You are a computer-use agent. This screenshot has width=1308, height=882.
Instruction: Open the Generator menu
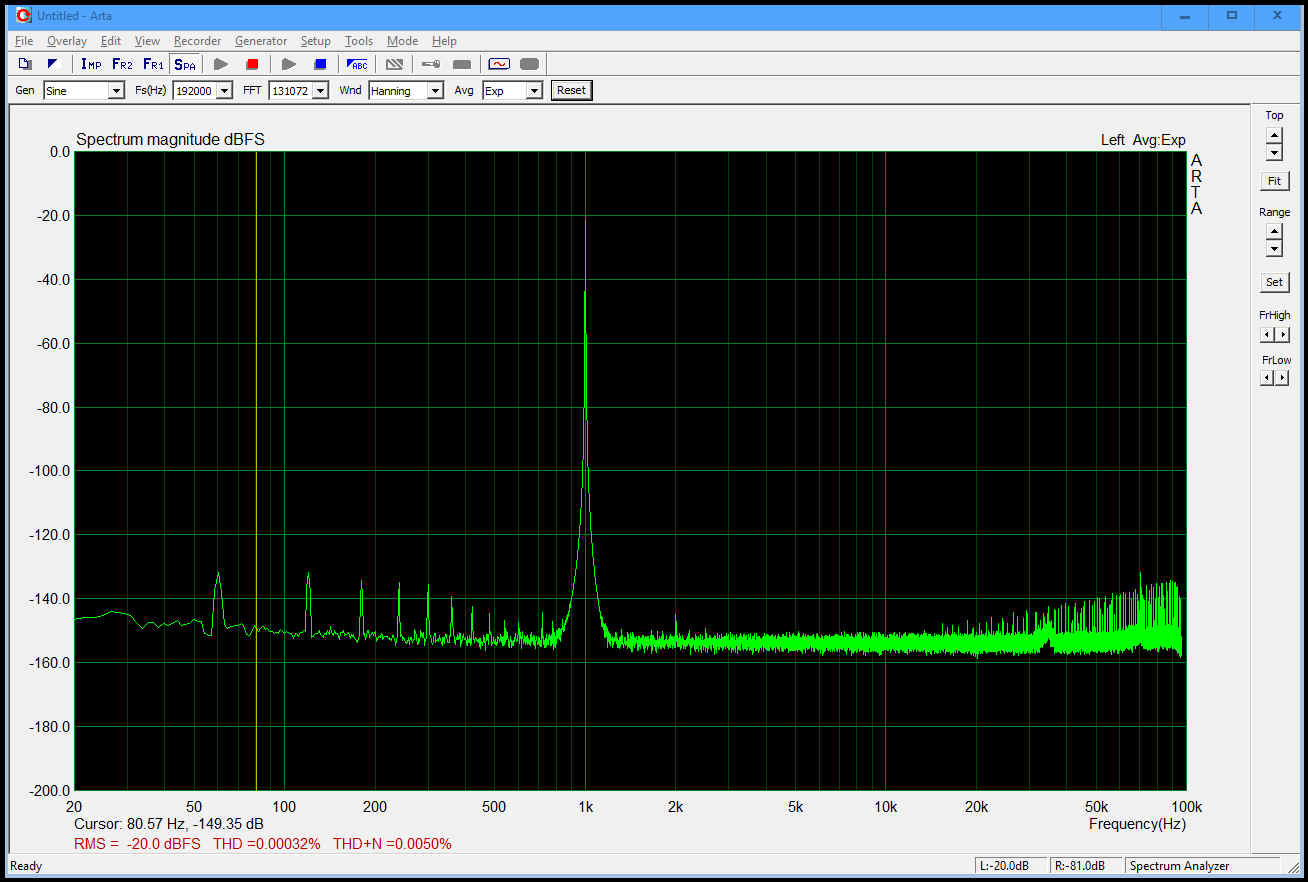coord(261,41)
